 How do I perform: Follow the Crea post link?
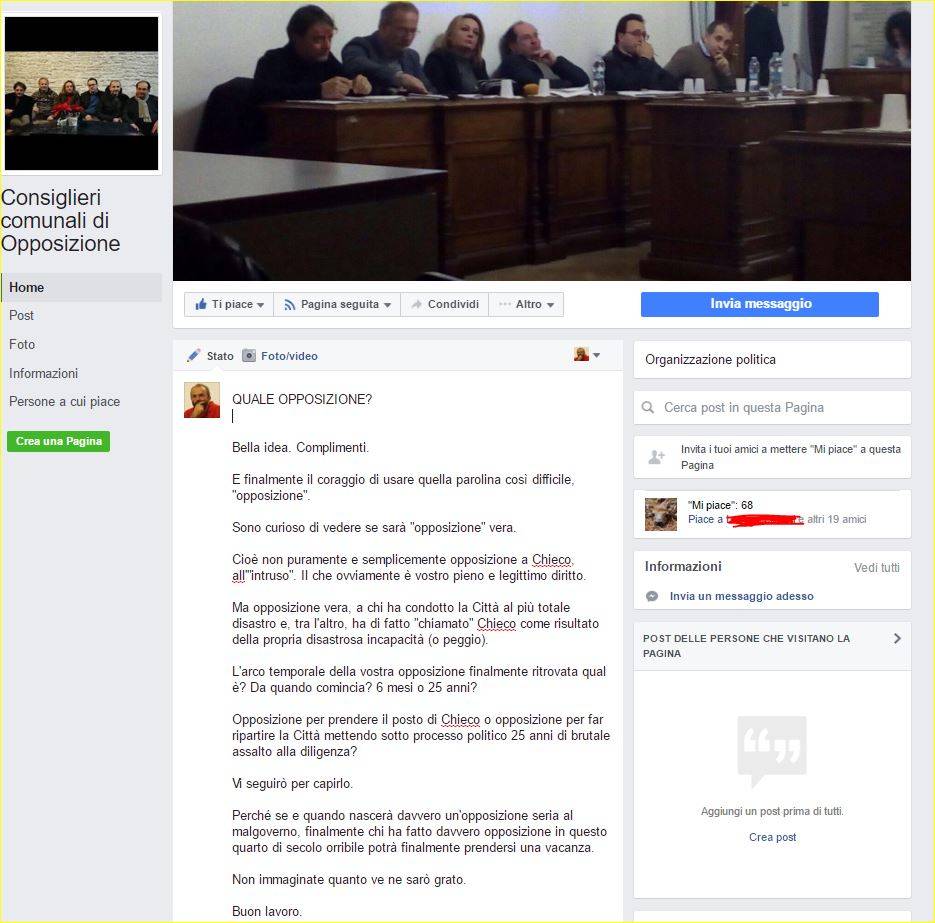point(772,837)
